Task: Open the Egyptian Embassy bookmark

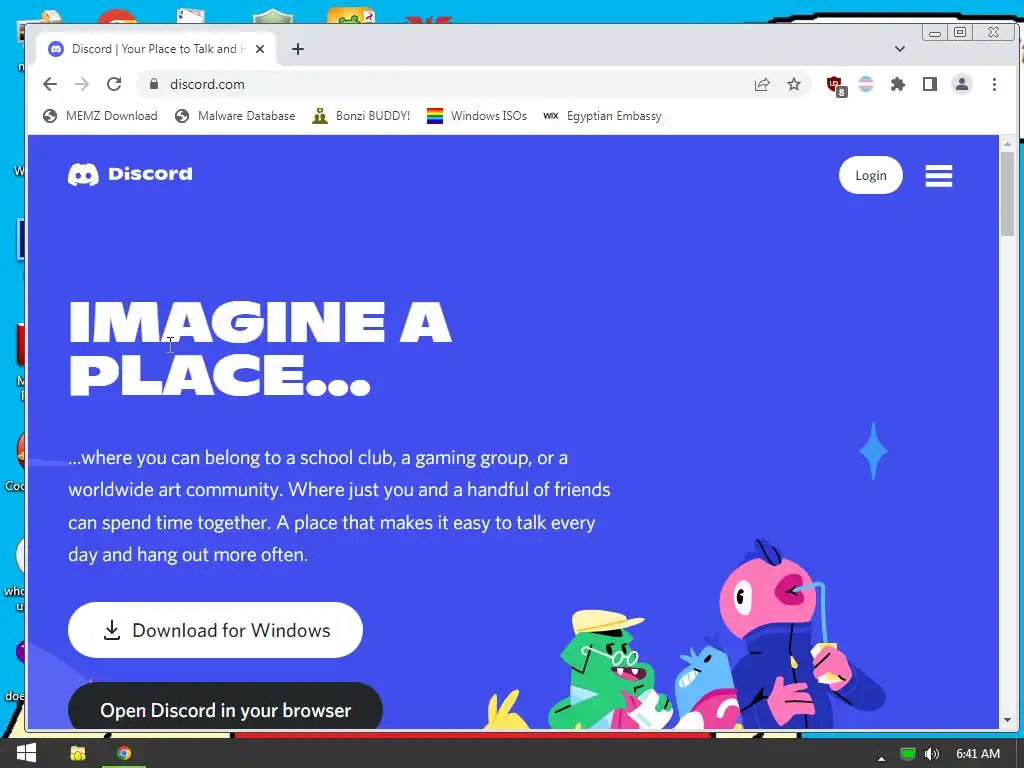Action: (x=602, y=116)
